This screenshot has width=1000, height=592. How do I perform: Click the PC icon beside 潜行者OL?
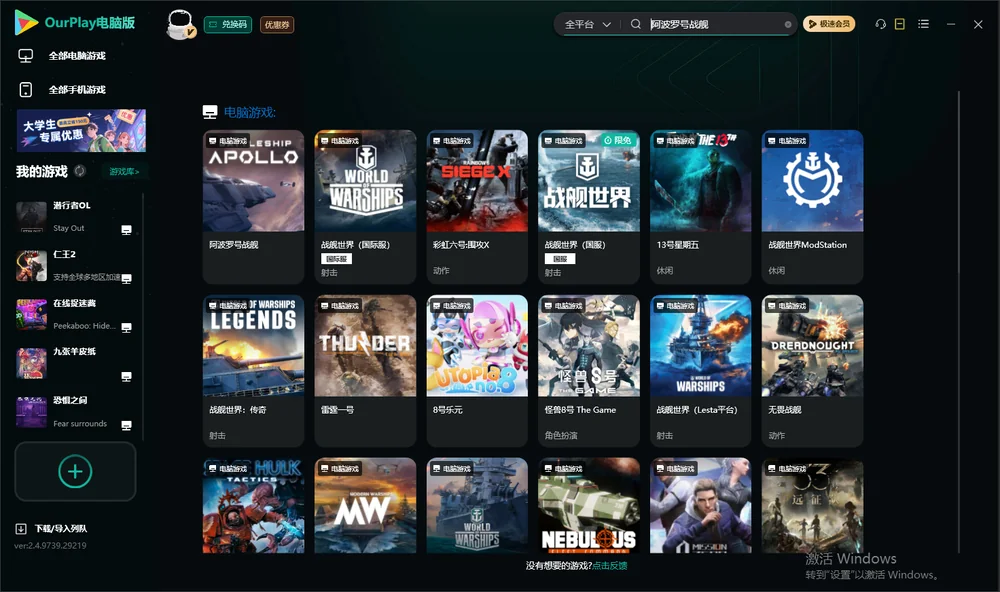pos(126,230)
